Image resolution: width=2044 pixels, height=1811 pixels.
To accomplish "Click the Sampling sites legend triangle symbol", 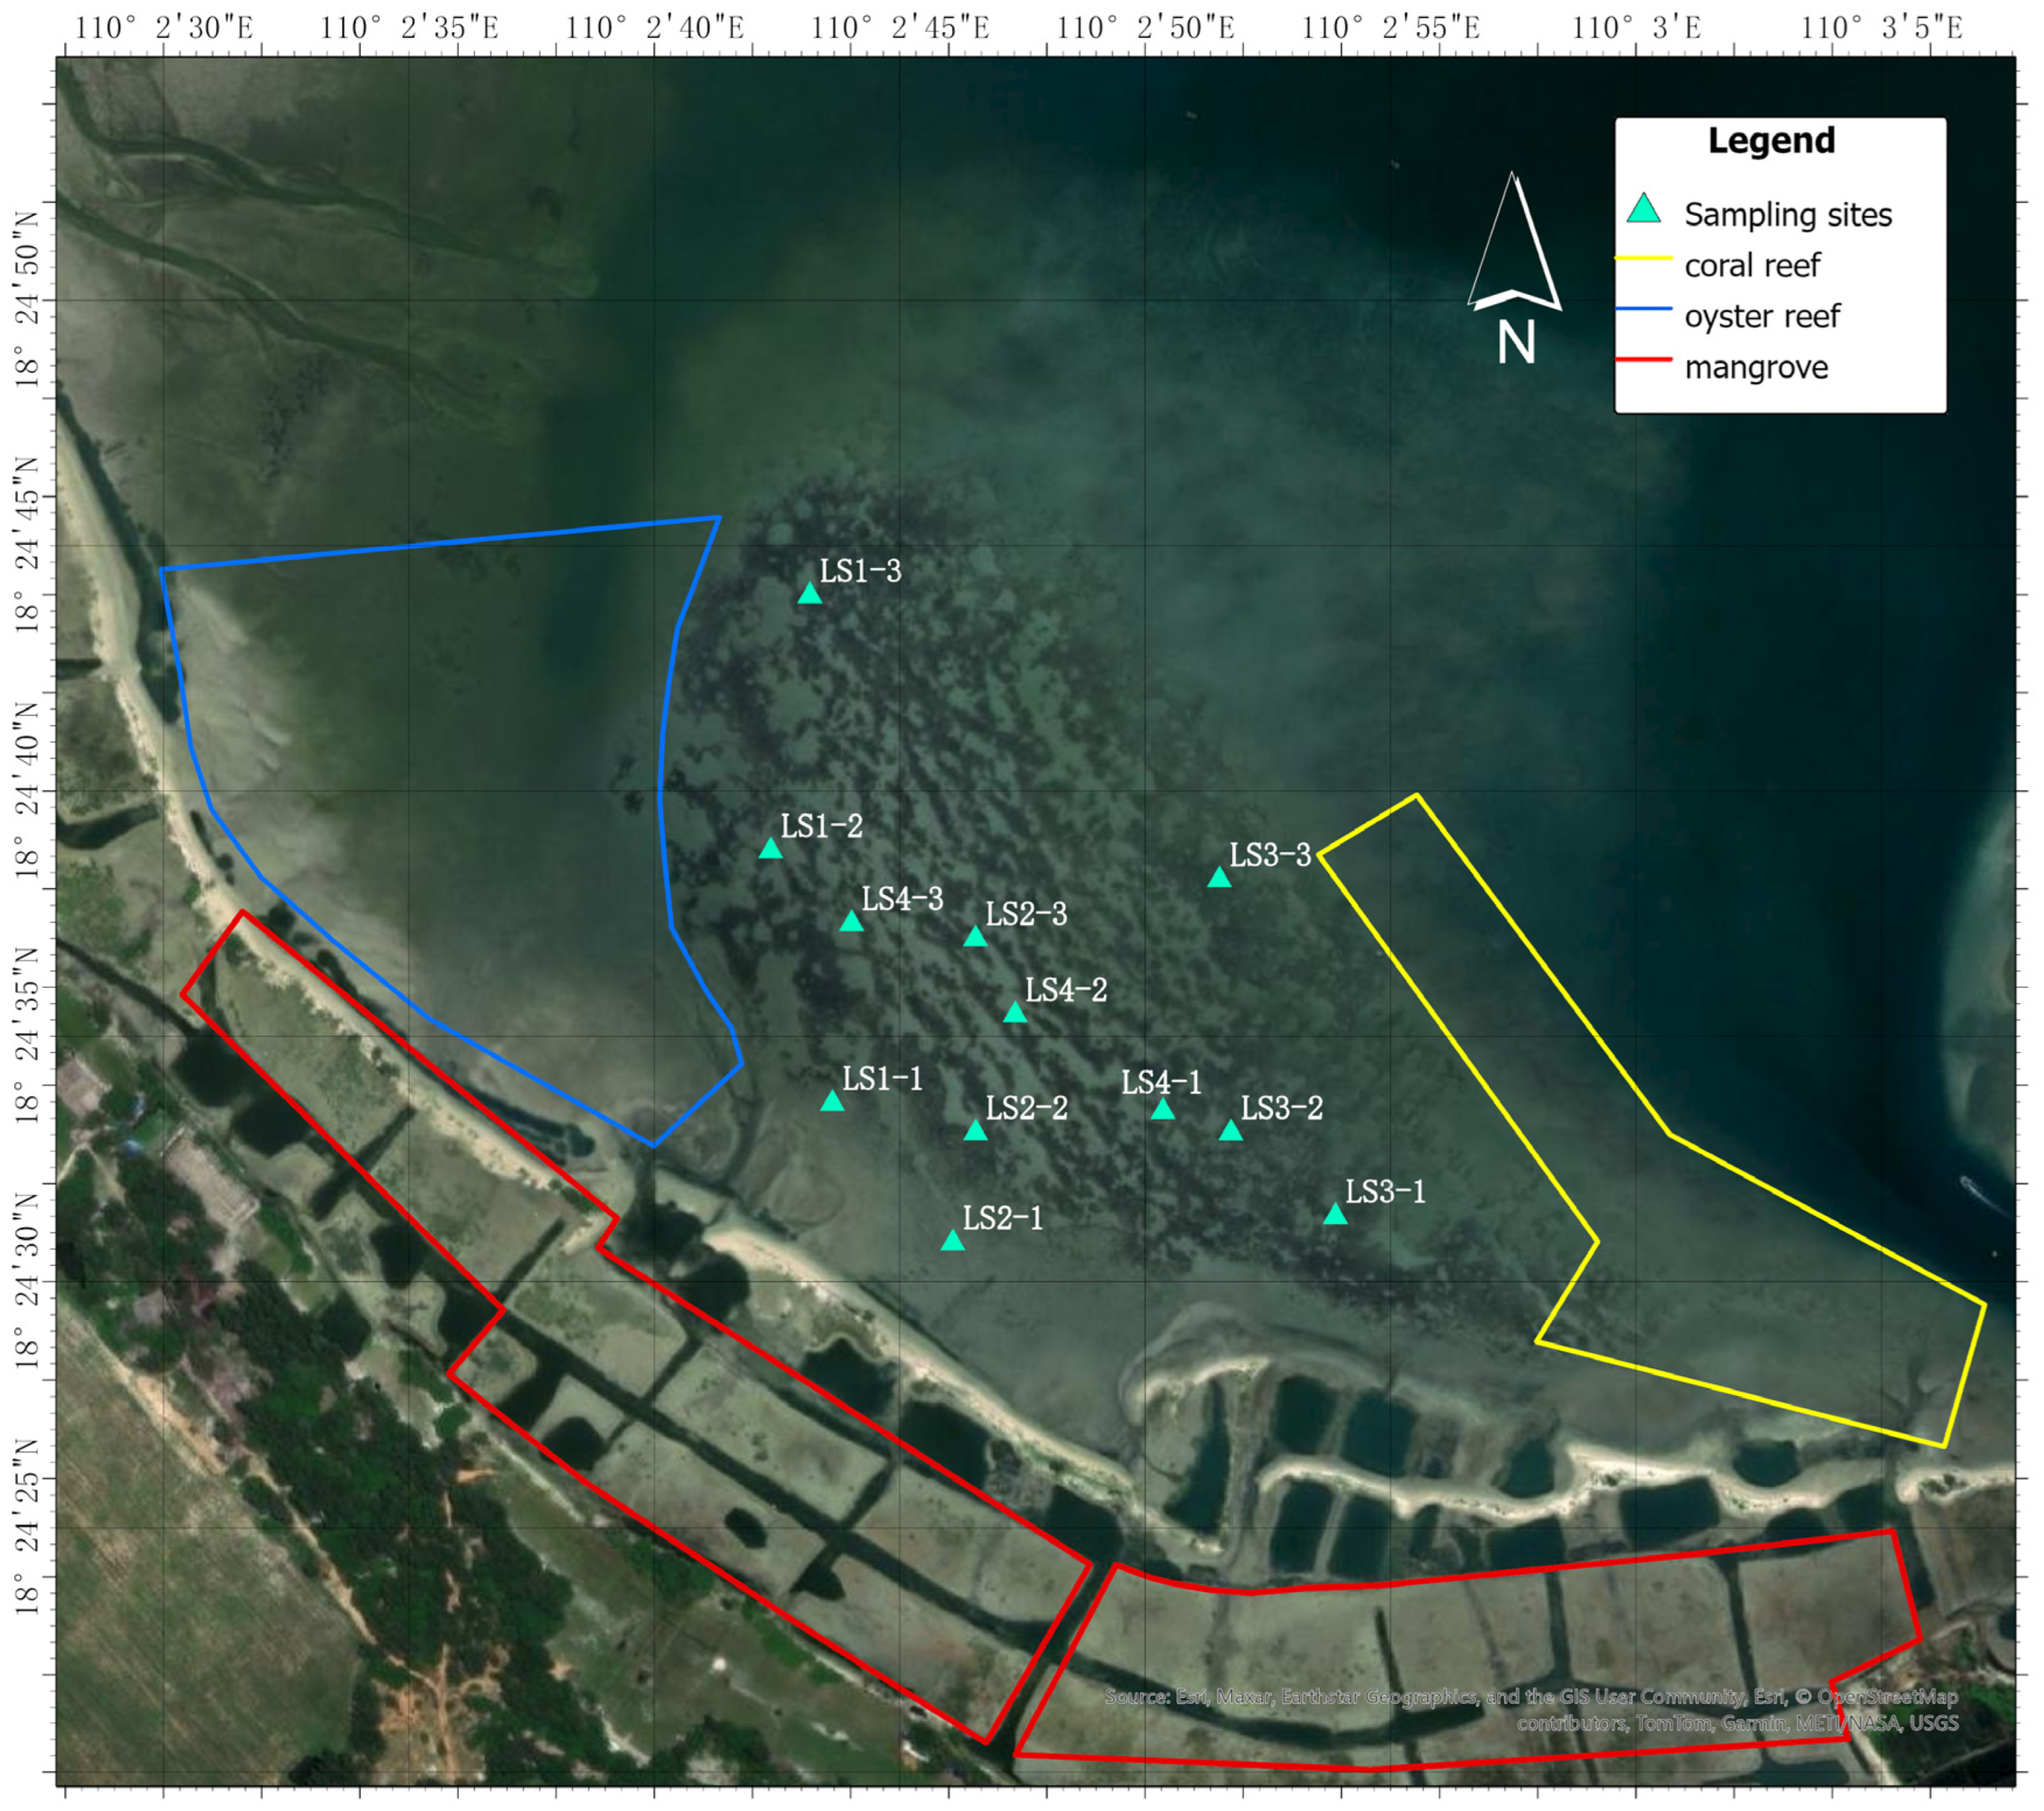I will click(x=1644, y=210).
